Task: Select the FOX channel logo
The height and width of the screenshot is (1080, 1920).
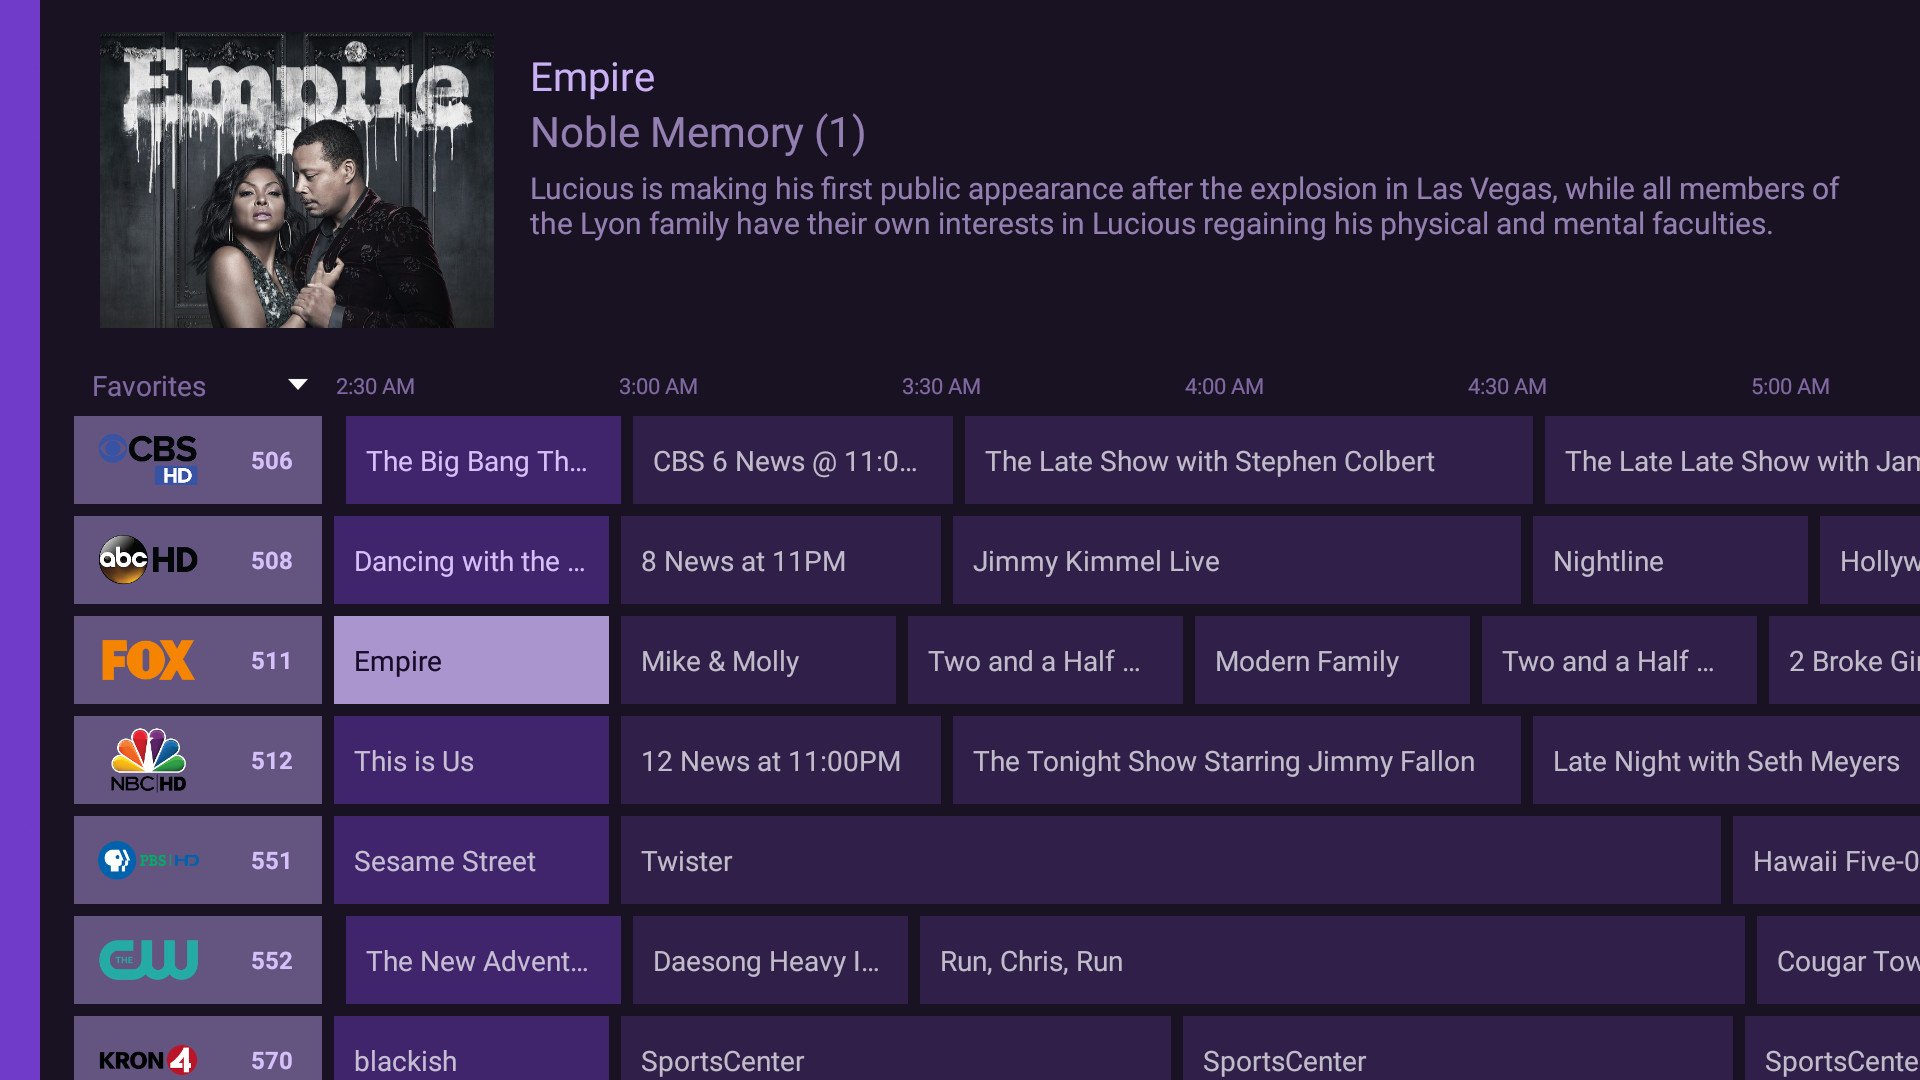Action: 148,660
